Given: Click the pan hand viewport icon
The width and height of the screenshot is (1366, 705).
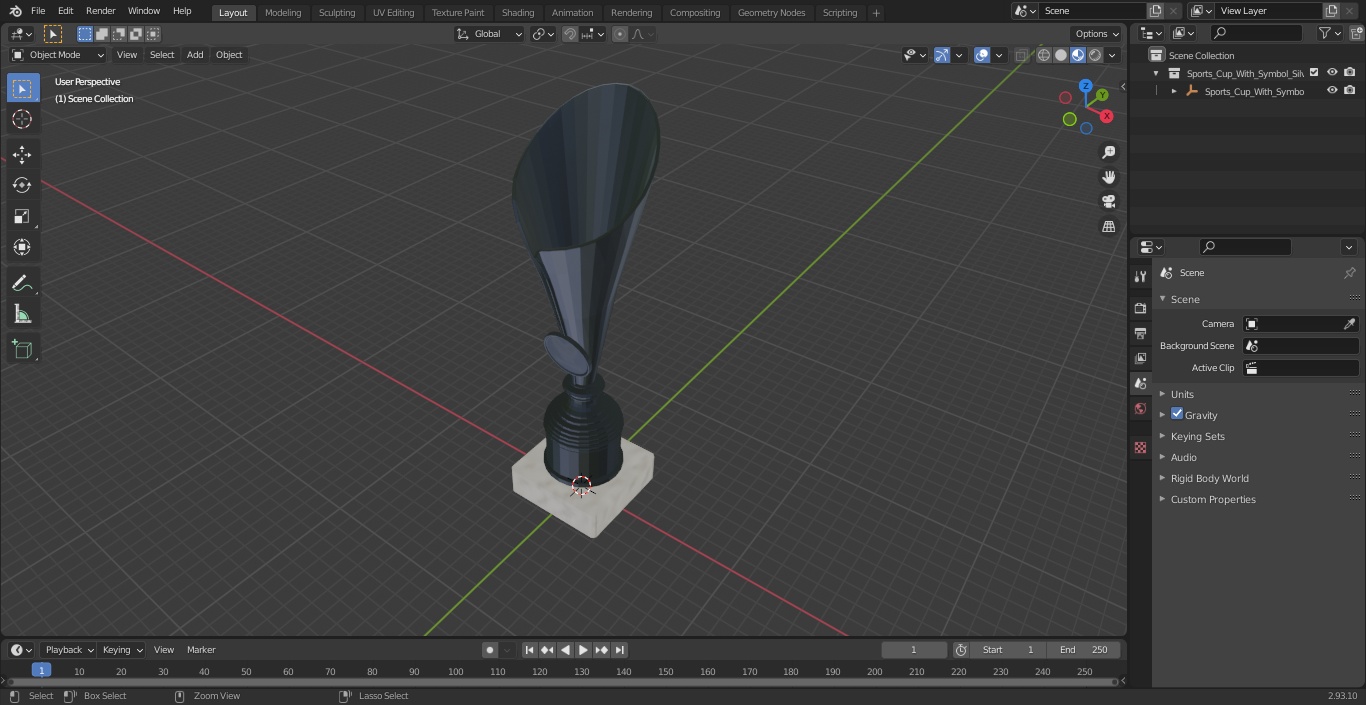Looking at the screenshot, I should click(x=1108, y=177).
